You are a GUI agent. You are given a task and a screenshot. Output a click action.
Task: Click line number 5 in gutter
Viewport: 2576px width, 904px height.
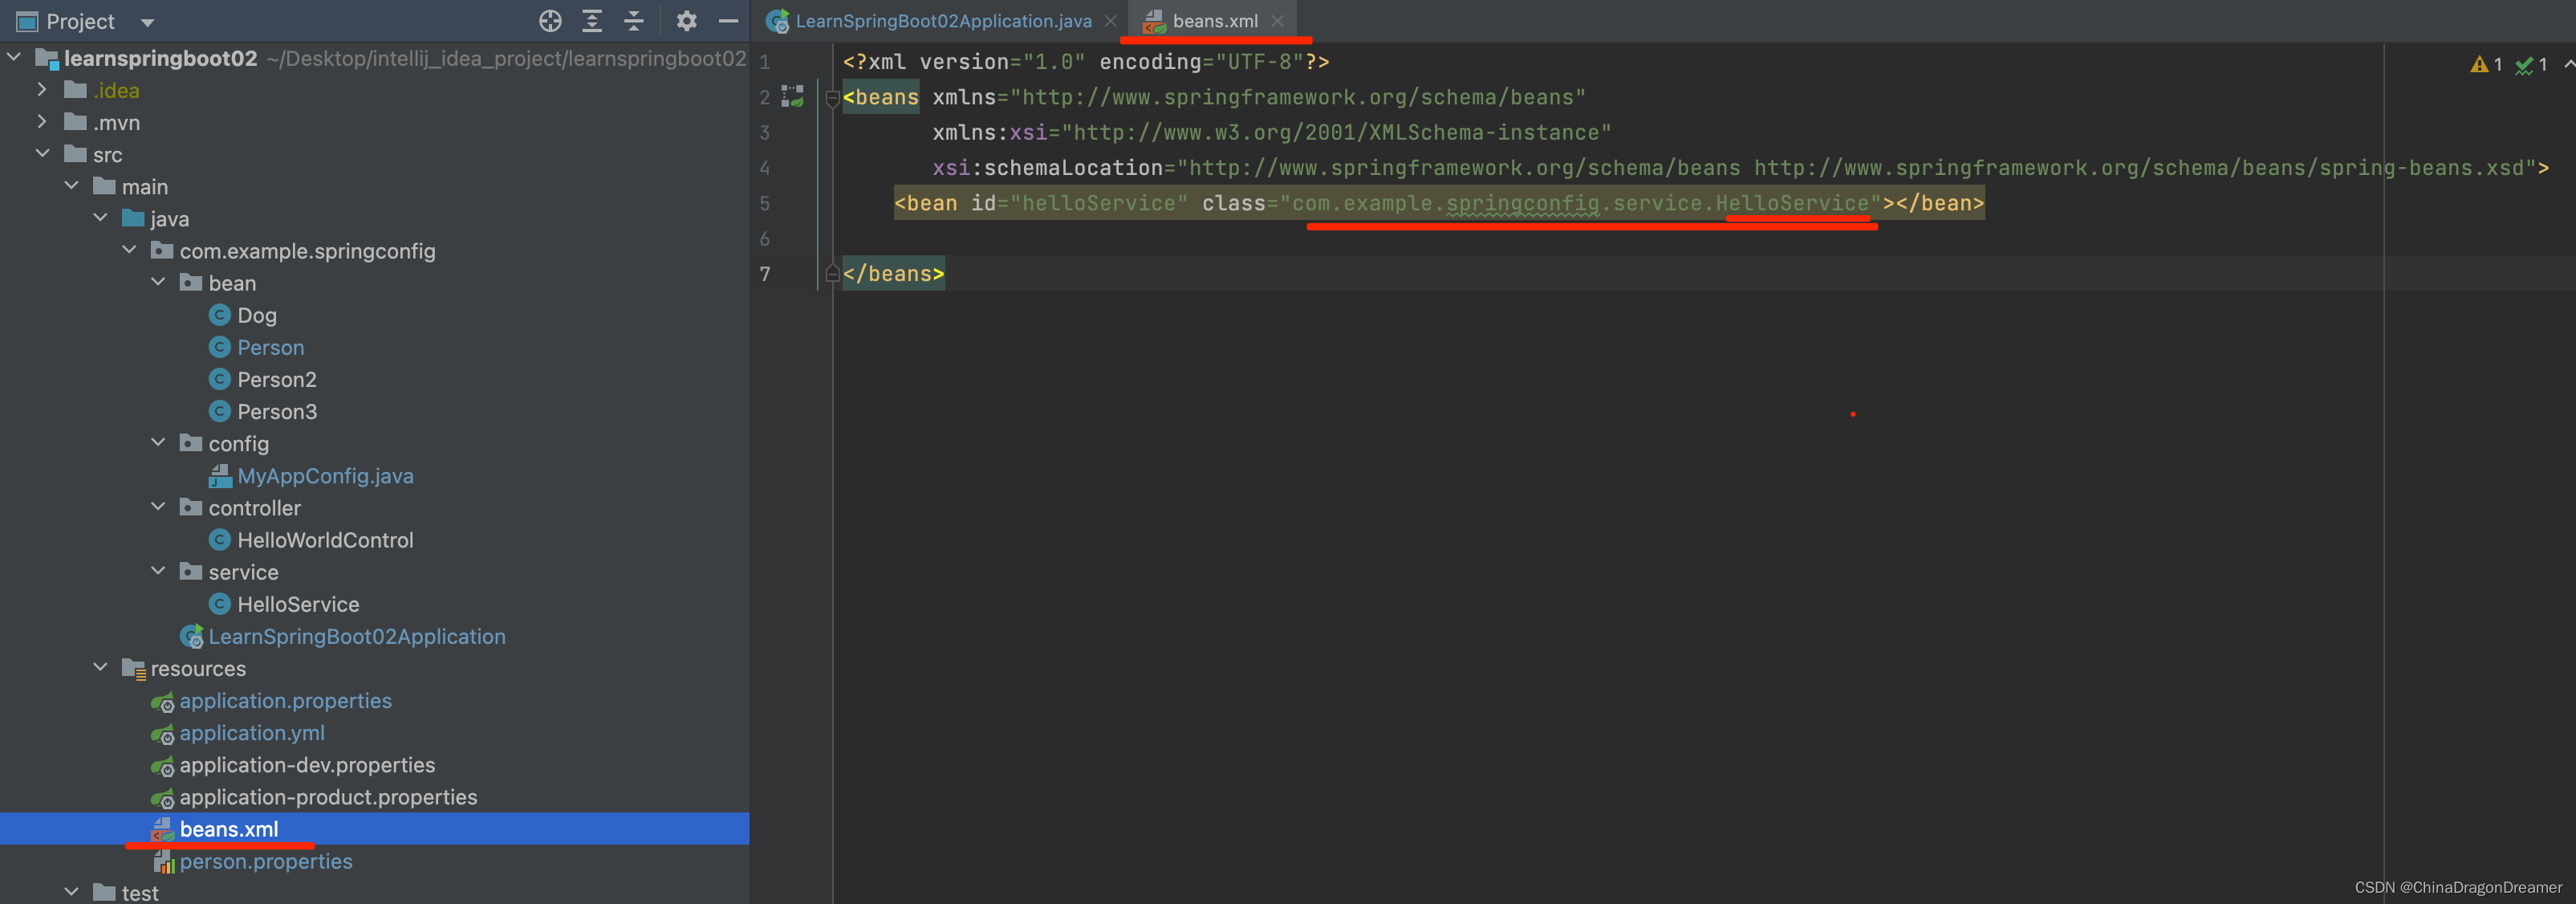click(764, 203)
